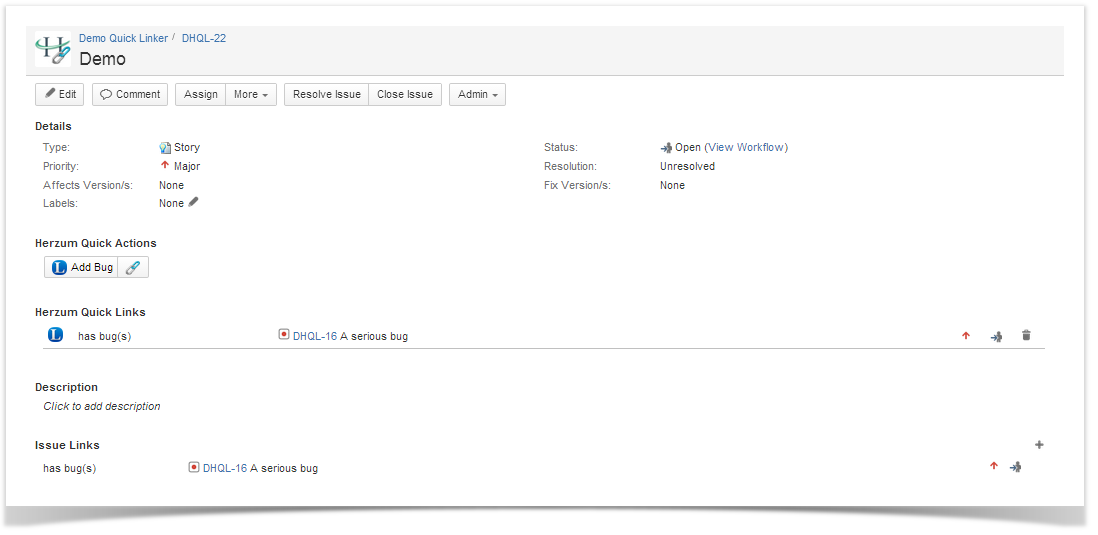Click the bug type icon beside DHQL-16 in Issue Links
This screenshot has width=1098, height=535.
coord(194,467)
